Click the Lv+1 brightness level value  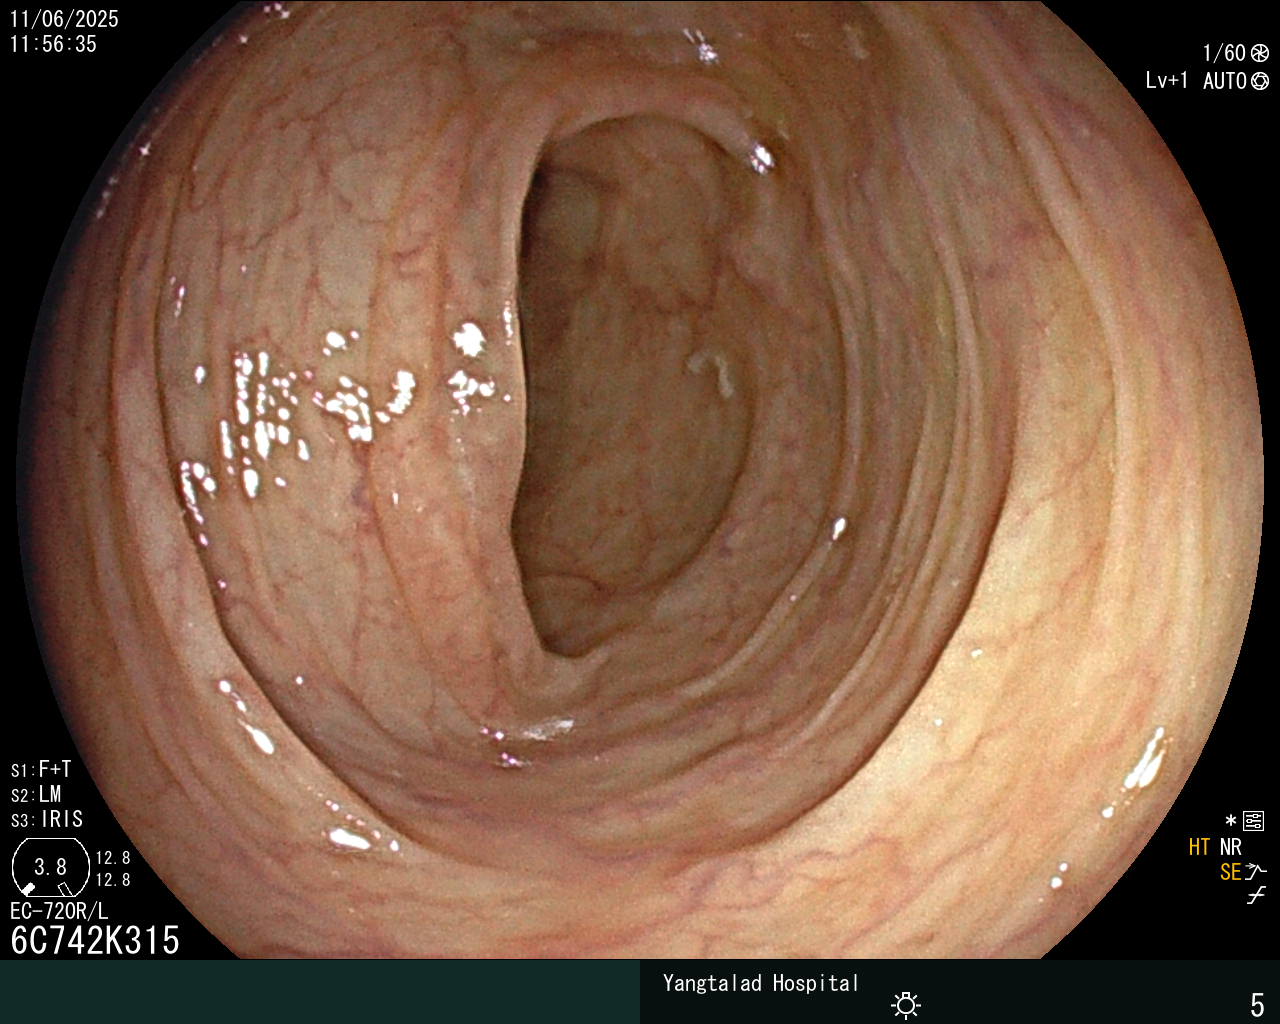pyautogui.click(x=1166, y=81)
